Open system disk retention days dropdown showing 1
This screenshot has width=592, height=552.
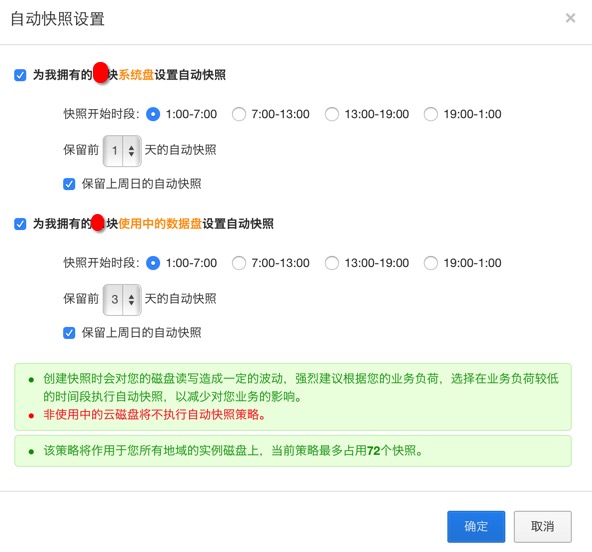tap(122, 151)
